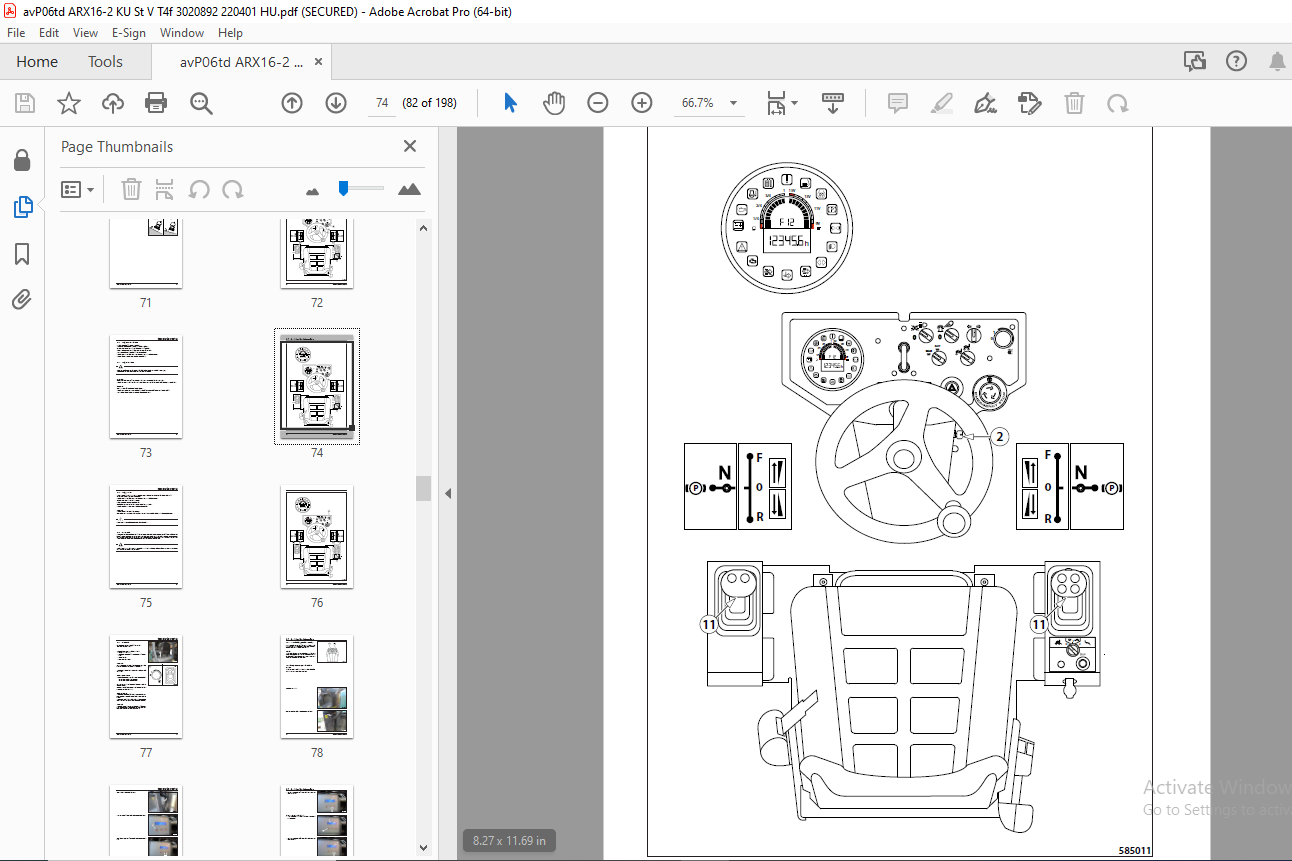This screenshot has width=1292, height=861.
Task: Open the E-Sign menu
Action: point(129,33)
